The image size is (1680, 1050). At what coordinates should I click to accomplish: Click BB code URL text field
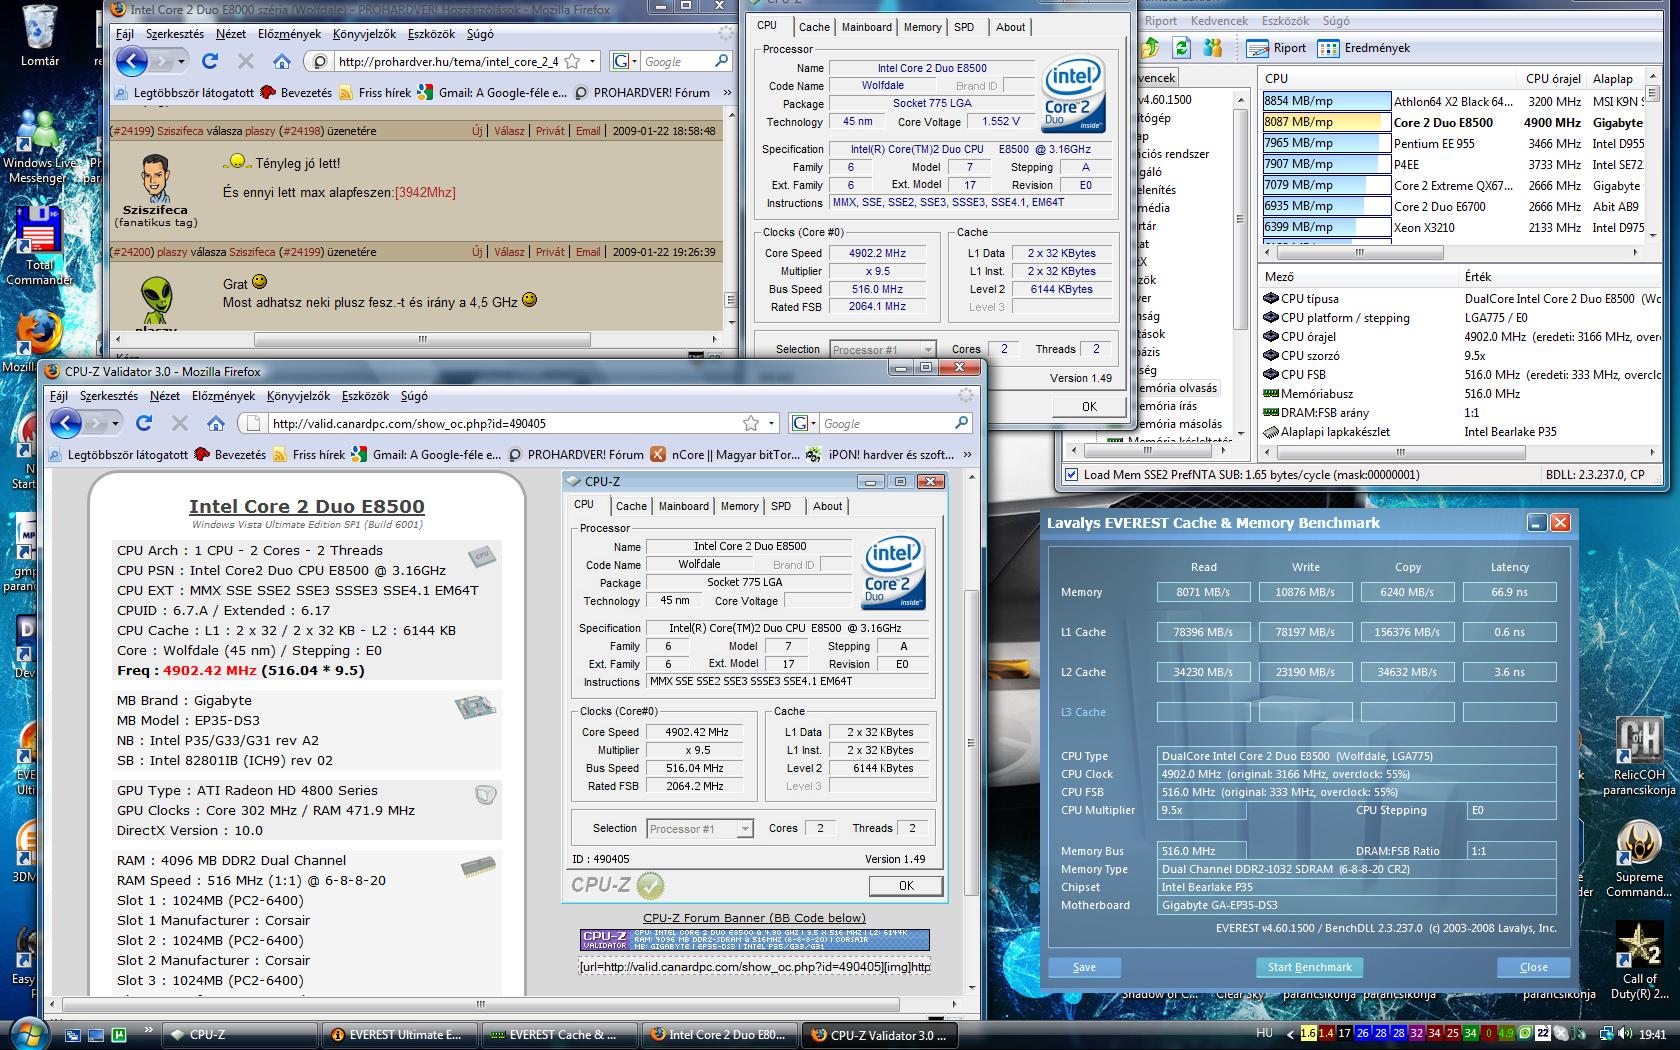[754, 966]
